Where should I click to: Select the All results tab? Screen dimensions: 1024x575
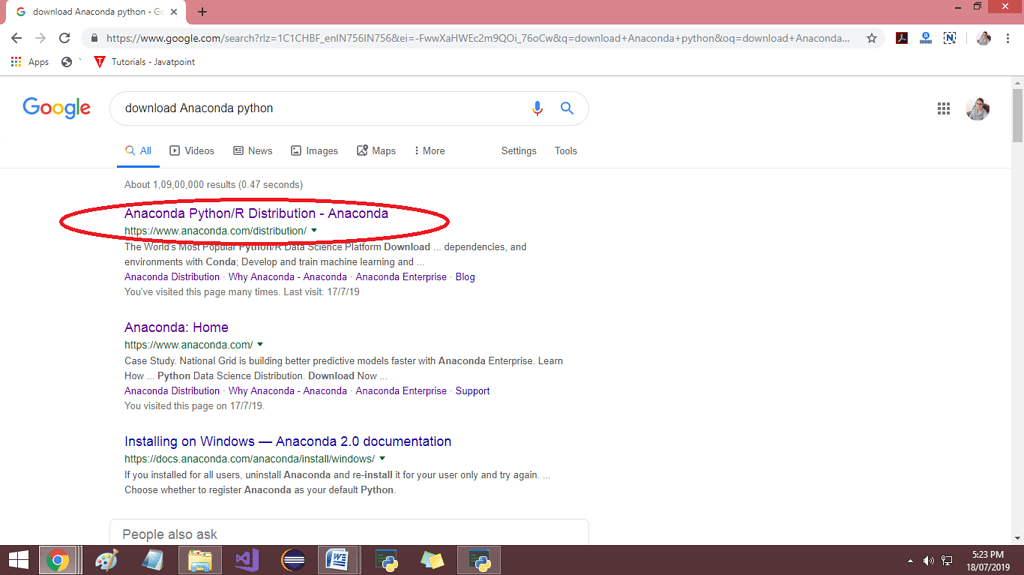point(138,151)
